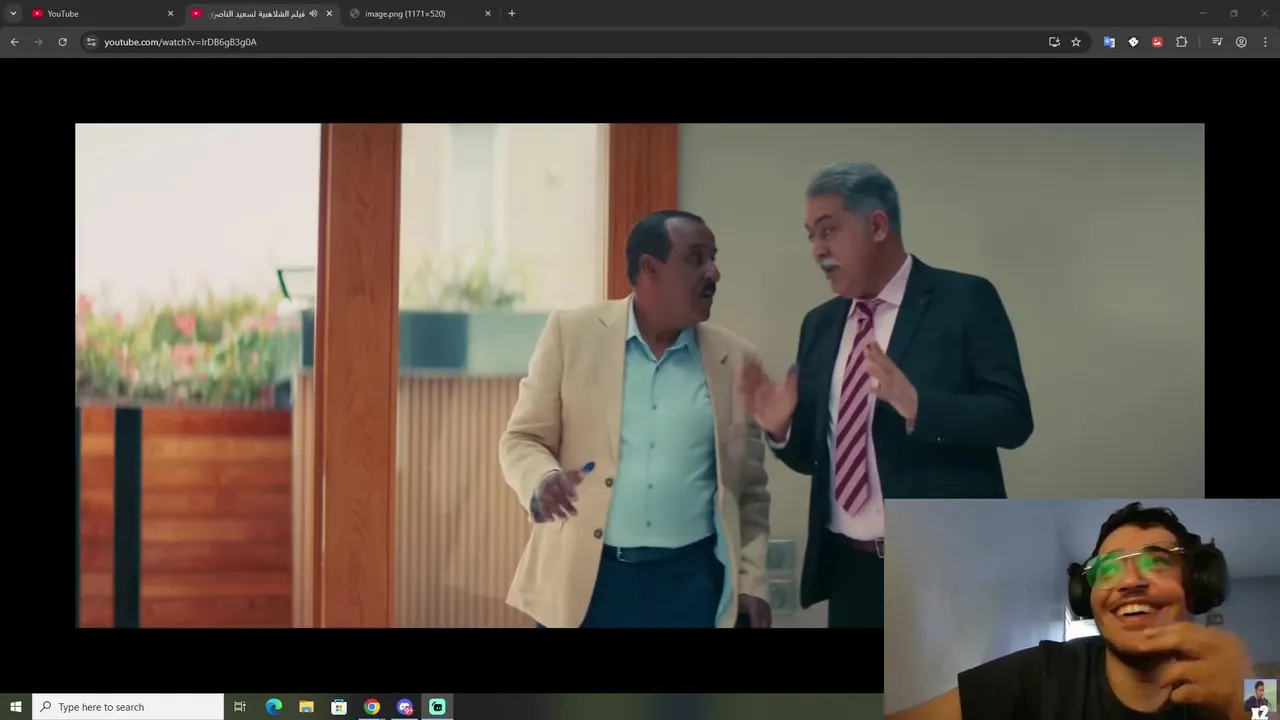The height and width of the screenshot is (720, 1280).
Task: Launch Microsoft Edge from the taskbar
Action: pos(274,707)
